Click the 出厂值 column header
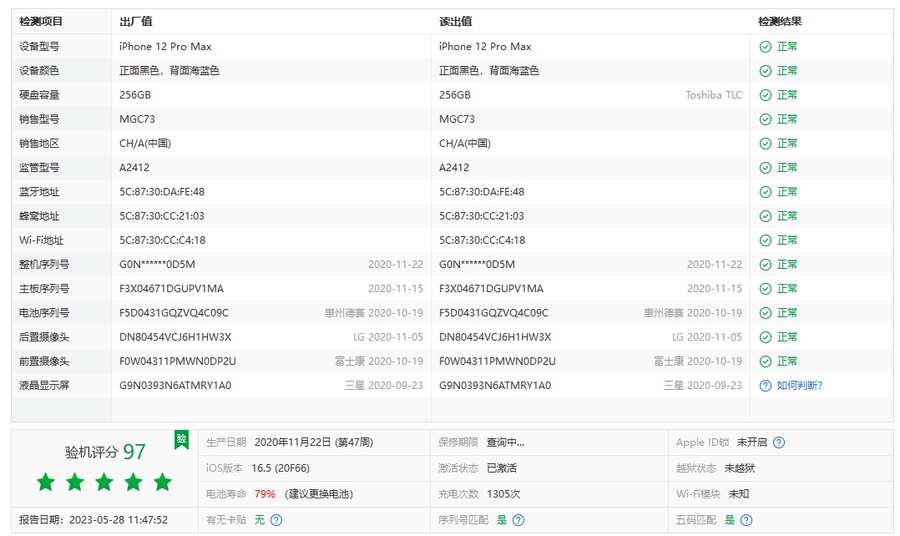 (135, 21)
